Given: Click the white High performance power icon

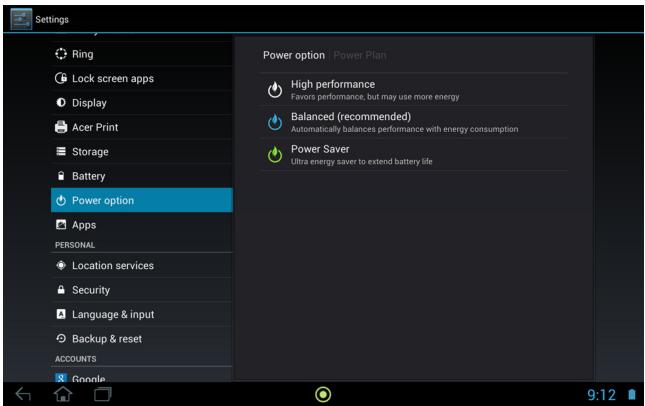Looking at the screenshot, I should (x=275, y=89).
